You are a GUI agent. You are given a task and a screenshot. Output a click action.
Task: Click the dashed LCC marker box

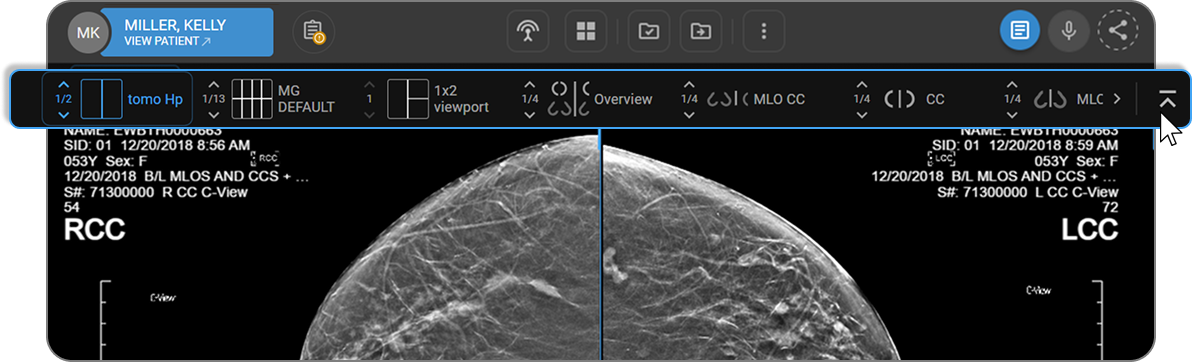coord(942,159)
